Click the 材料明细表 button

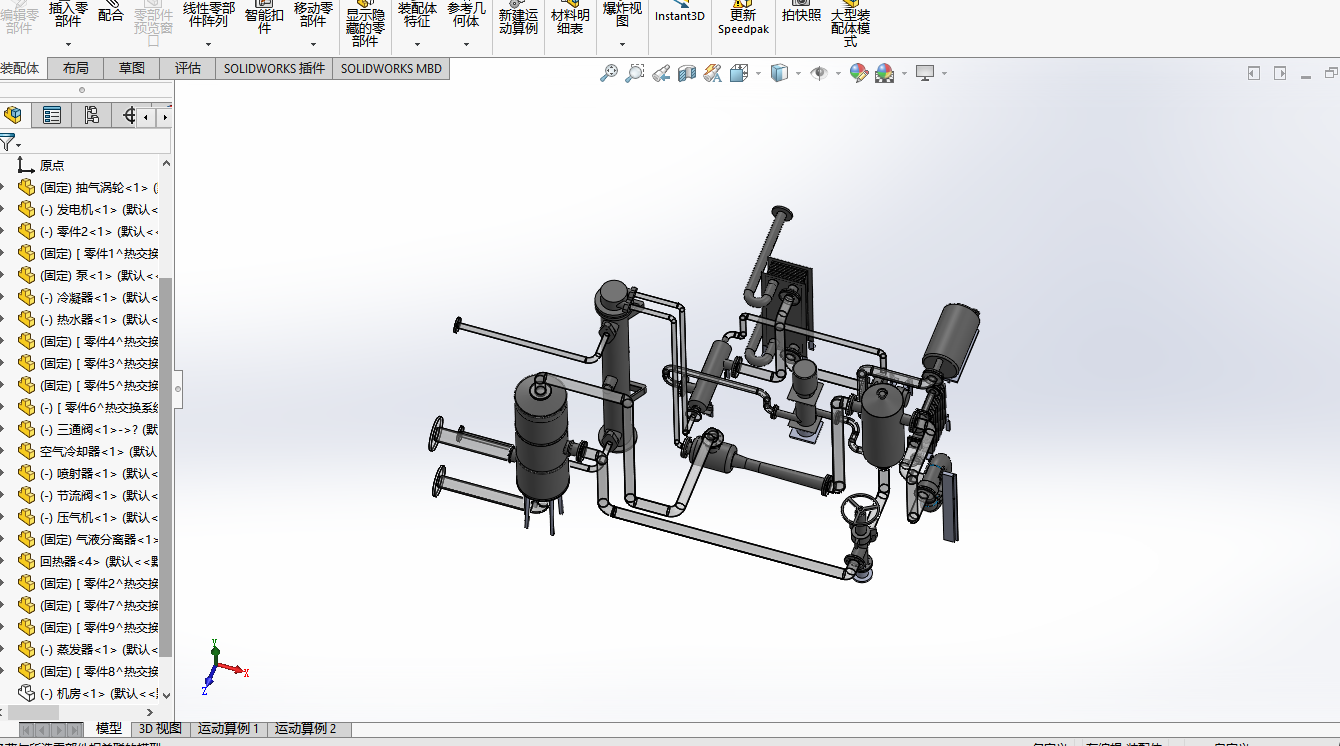(570, 21)
